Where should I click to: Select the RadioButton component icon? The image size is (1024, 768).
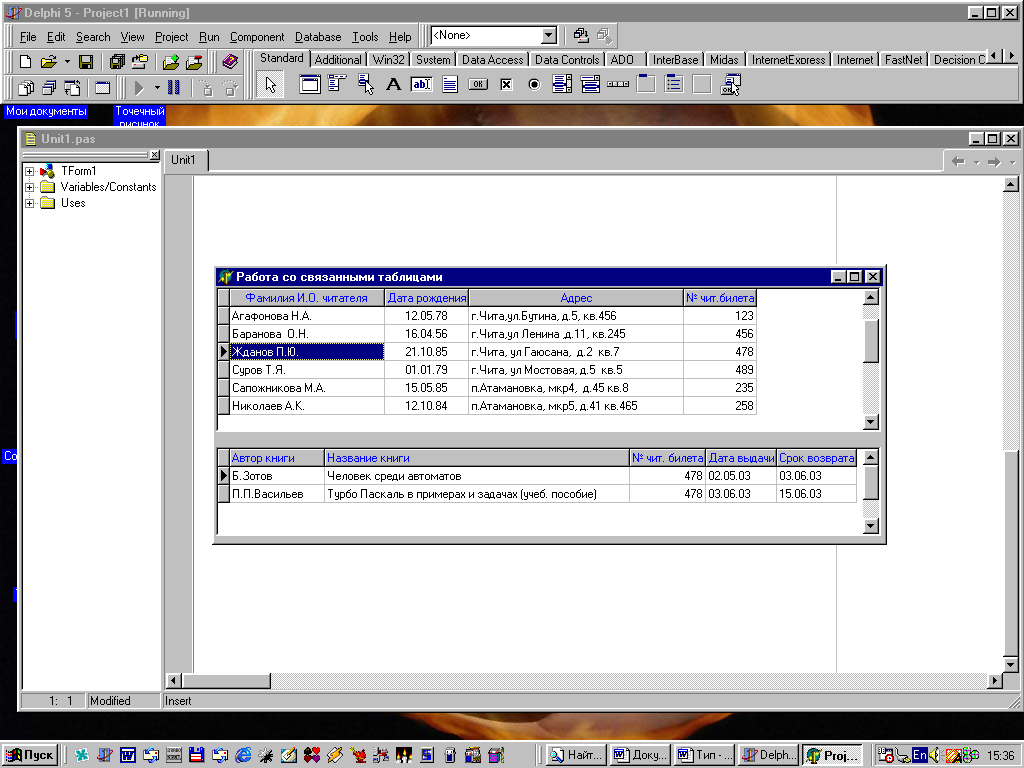[x=534, y=84]
